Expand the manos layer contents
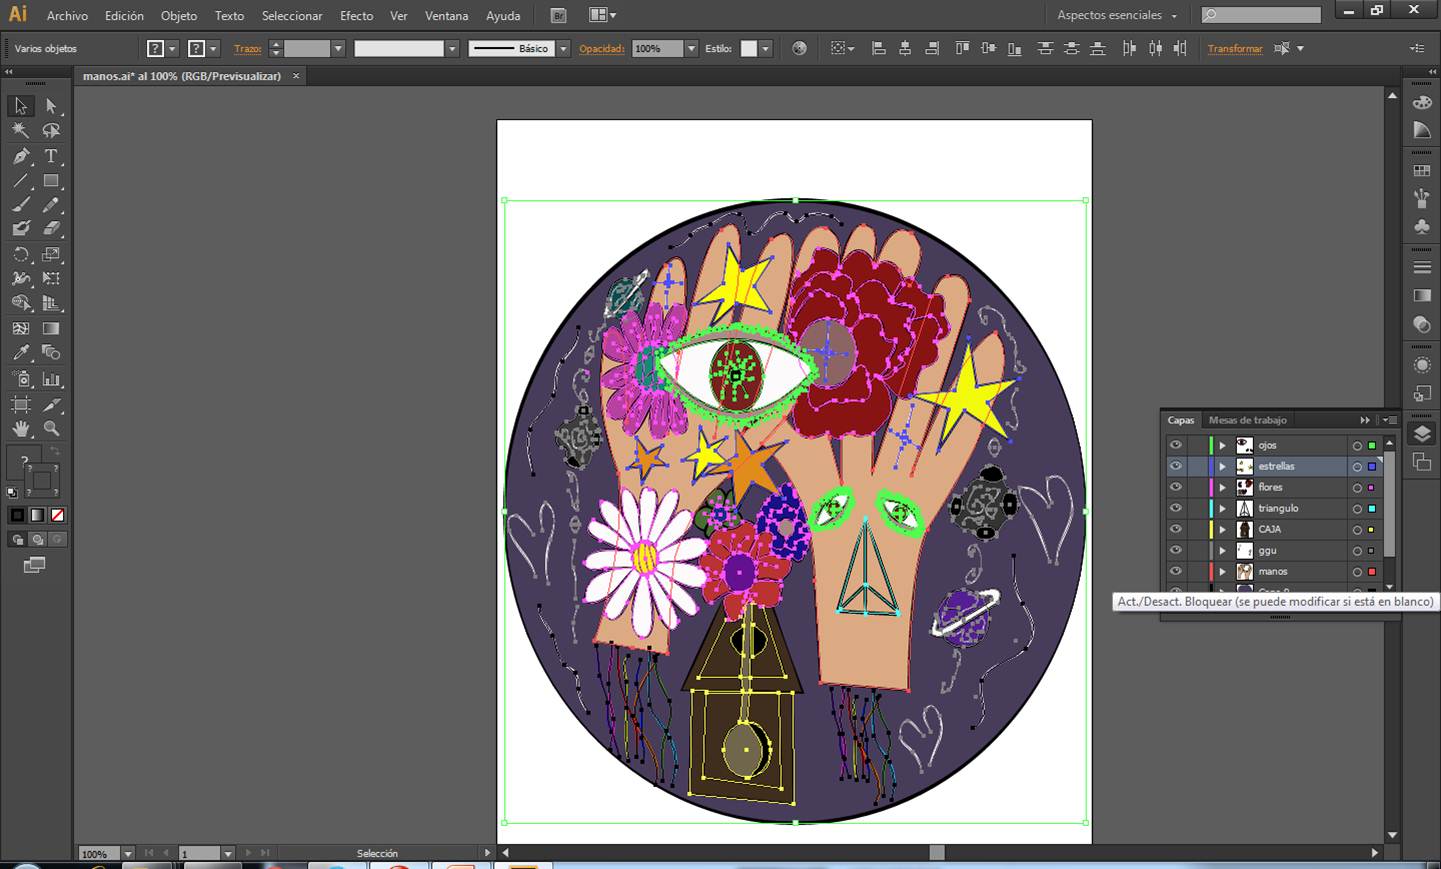Viewport: 1441px width, 869px height. [x=1222, y=571]
